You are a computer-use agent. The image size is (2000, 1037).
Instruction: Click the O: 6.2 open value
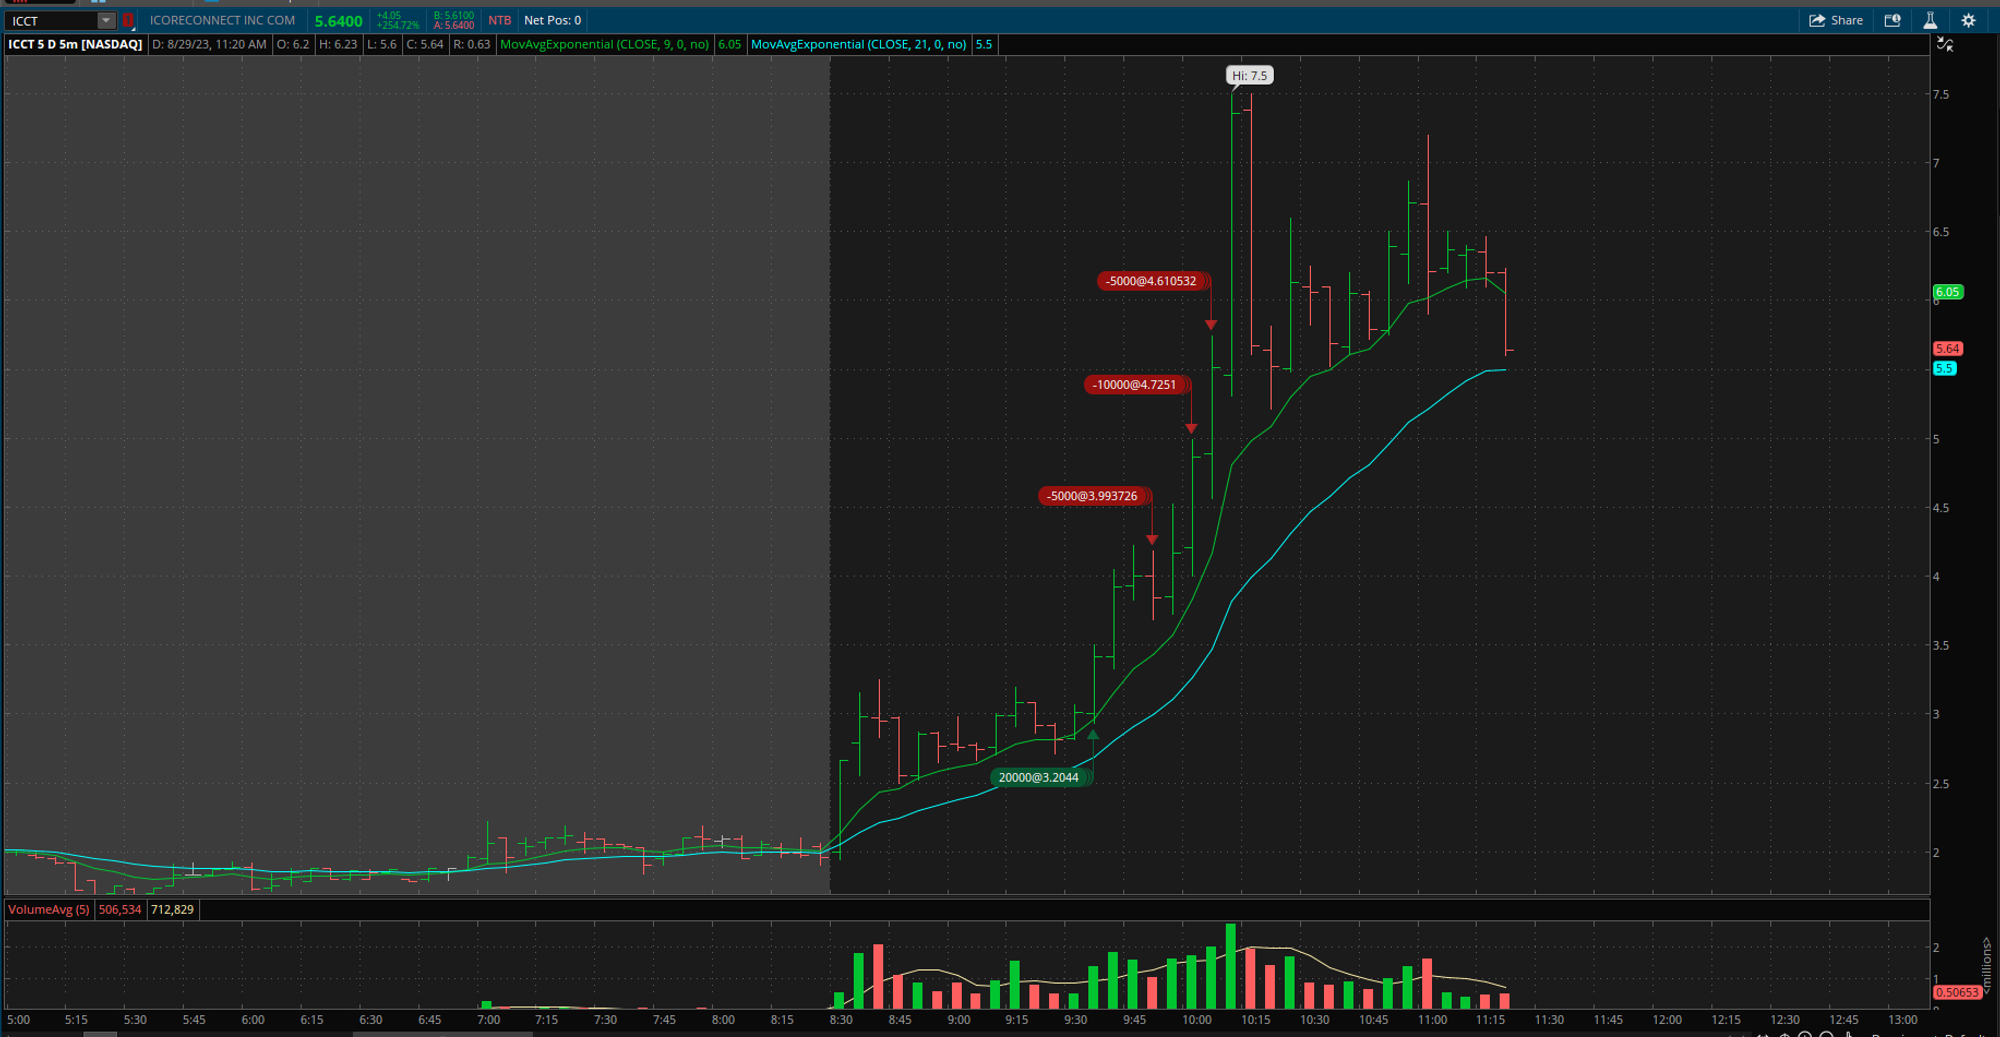click(293, 44)
